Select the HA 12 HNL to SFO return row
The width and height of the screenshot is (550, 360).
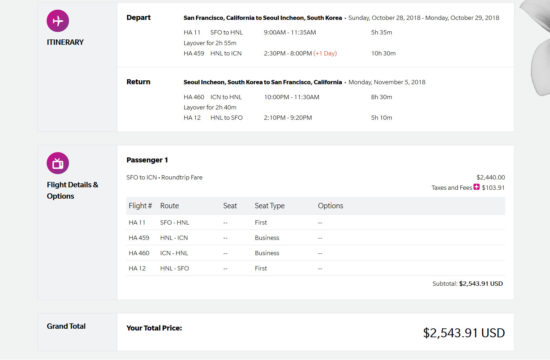(288, 118)
